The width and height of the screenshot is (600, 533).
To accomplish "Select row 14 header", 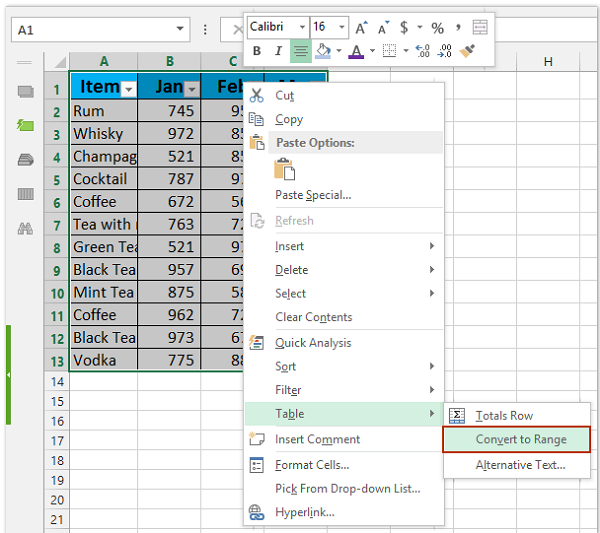I will [x=57, y=381].
